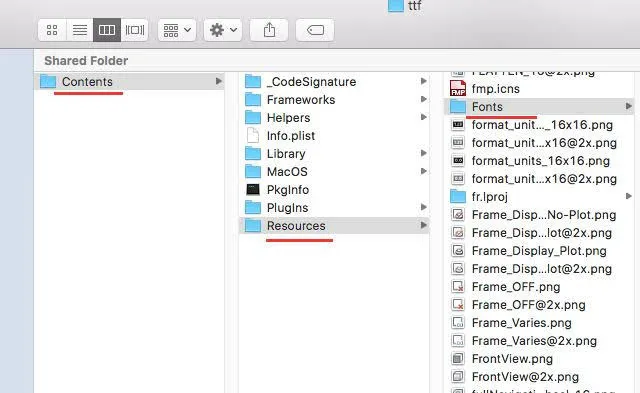This screenshot has width=640, height=393.
Task: Open the item arrangement dropdown
Action: (177, 30)
